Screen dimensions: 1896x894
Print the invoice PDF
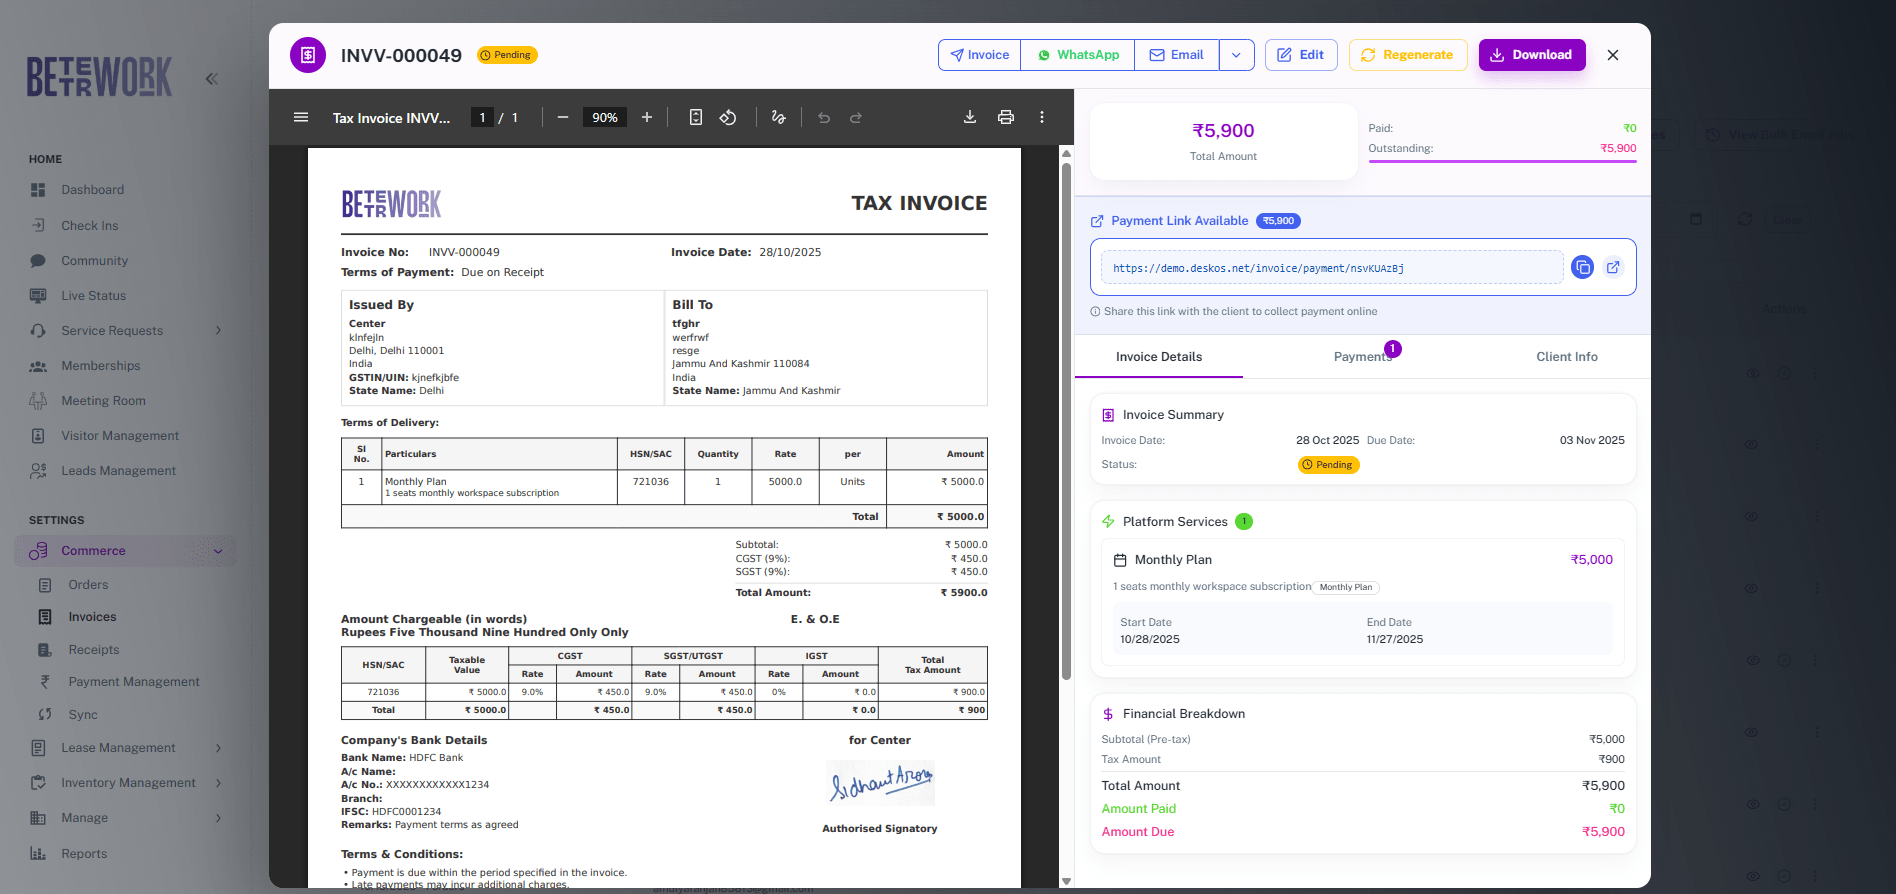[1006, 117]
